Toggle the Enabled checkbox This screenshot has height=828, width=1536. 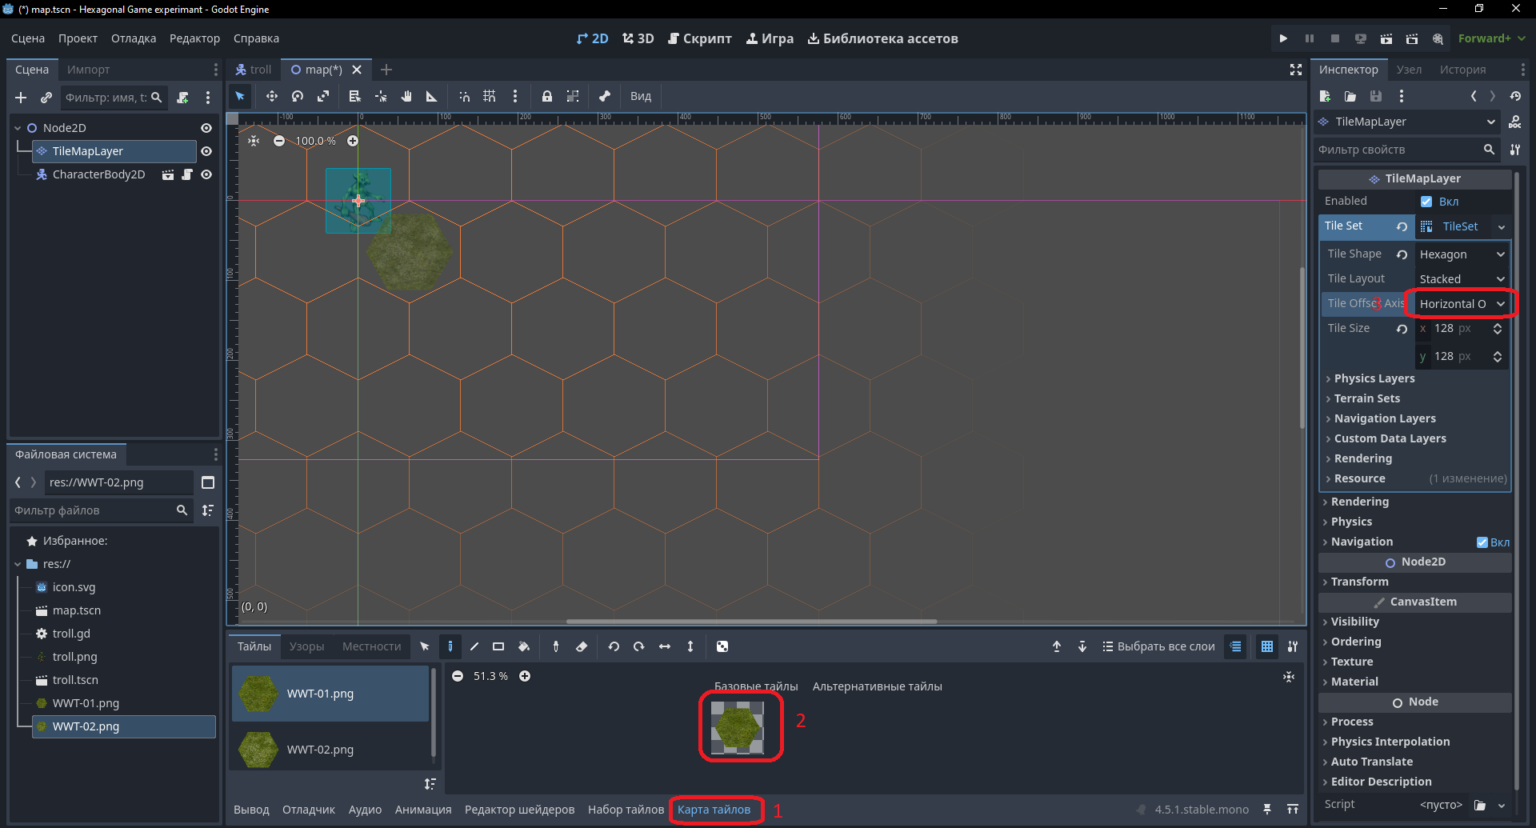(1426, 201)
